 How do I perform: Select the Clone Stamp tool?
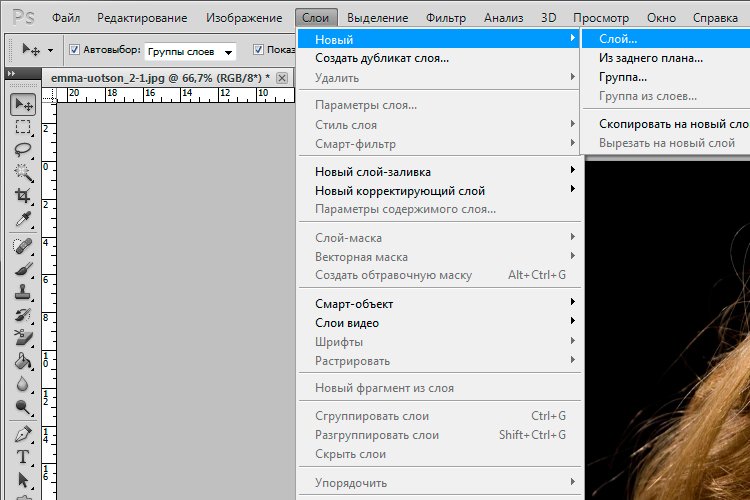point(23,292)
